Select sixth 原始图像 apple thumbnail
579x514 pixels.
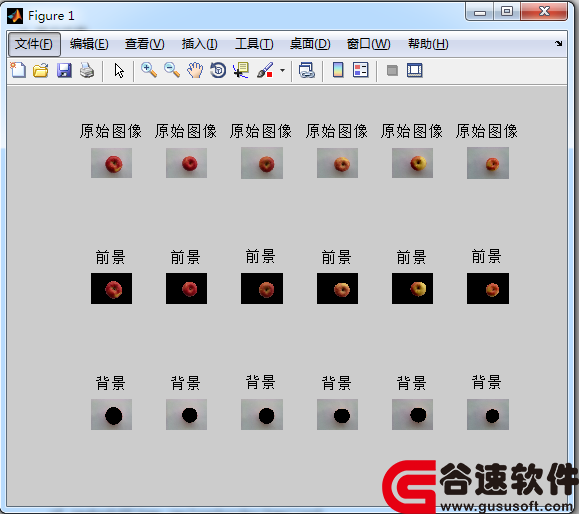tap(488, 163)
